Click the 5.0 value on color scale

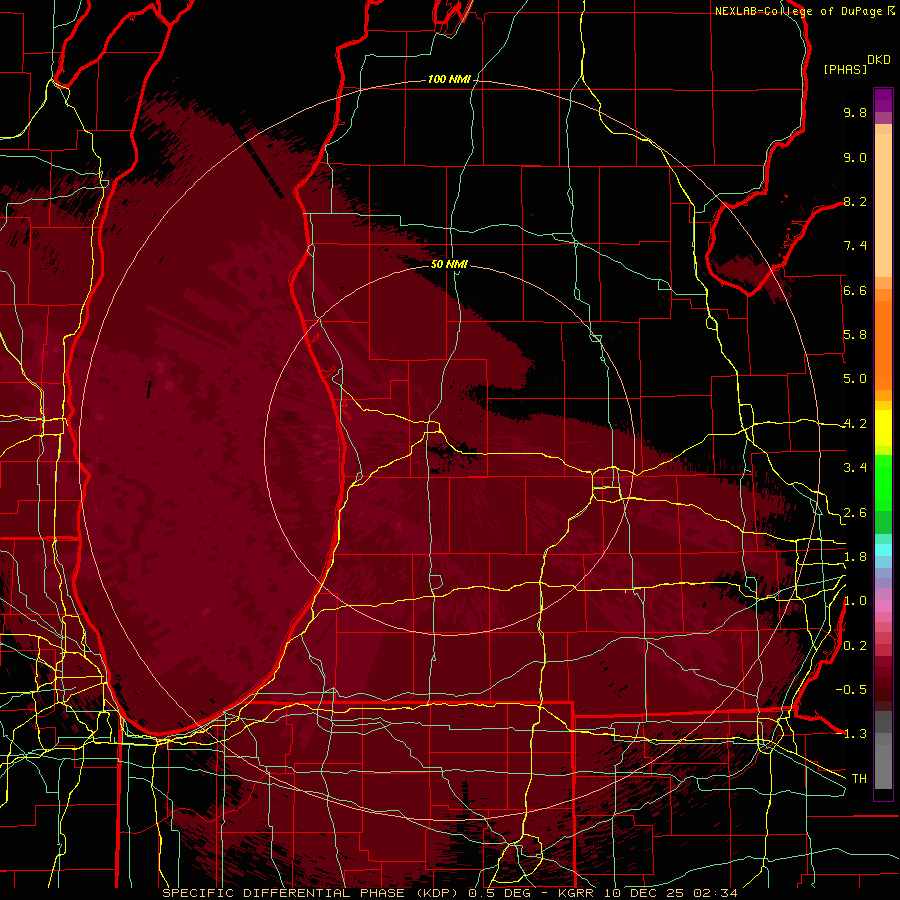click(x=855, y=379)
